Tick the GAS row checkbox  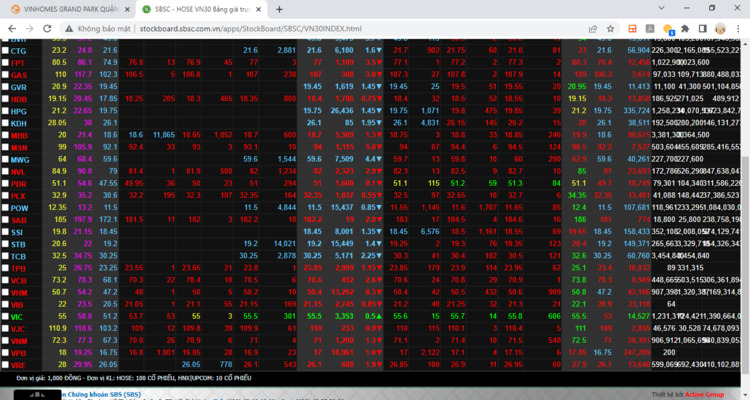click(x=5, y=75)
